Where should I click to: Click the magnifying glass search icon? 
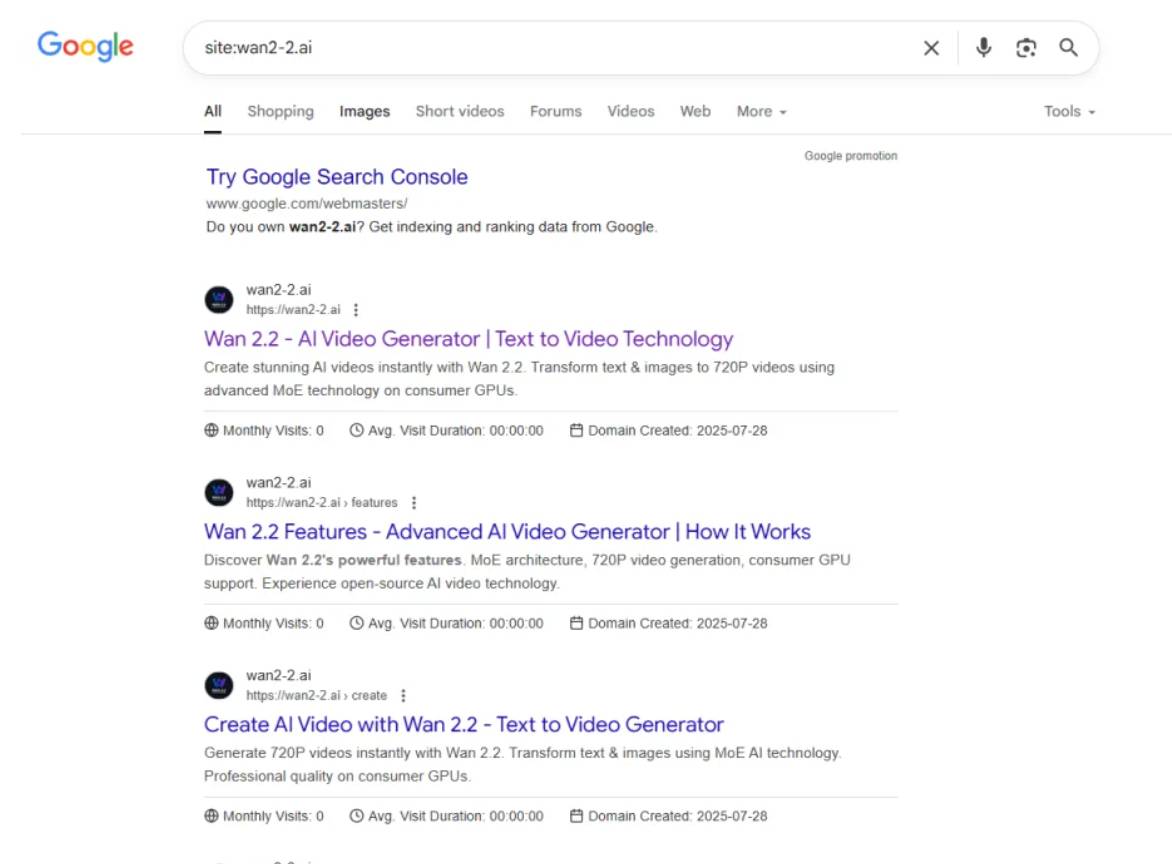[x=1068, y=48]
